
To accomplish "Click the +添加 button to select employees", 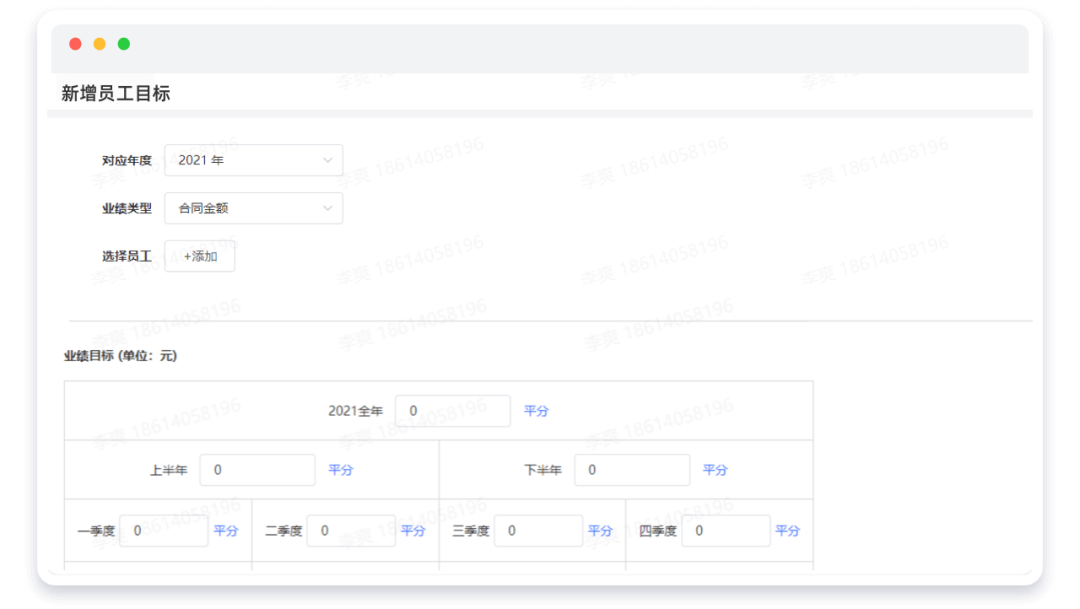I will point(200,256).
